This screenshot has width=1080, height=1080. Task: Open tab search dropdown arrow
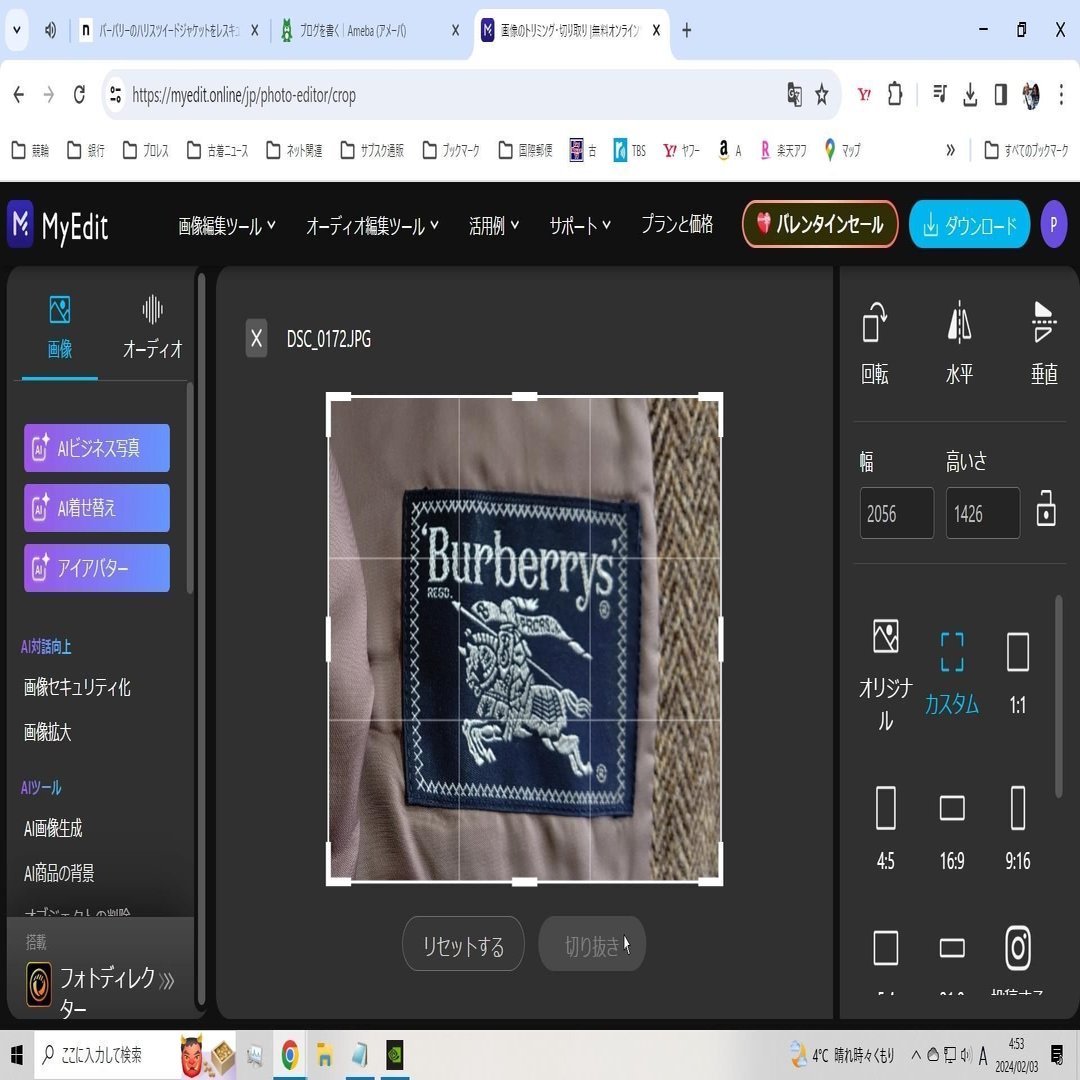pyautogui.click(x=17, y=30)
